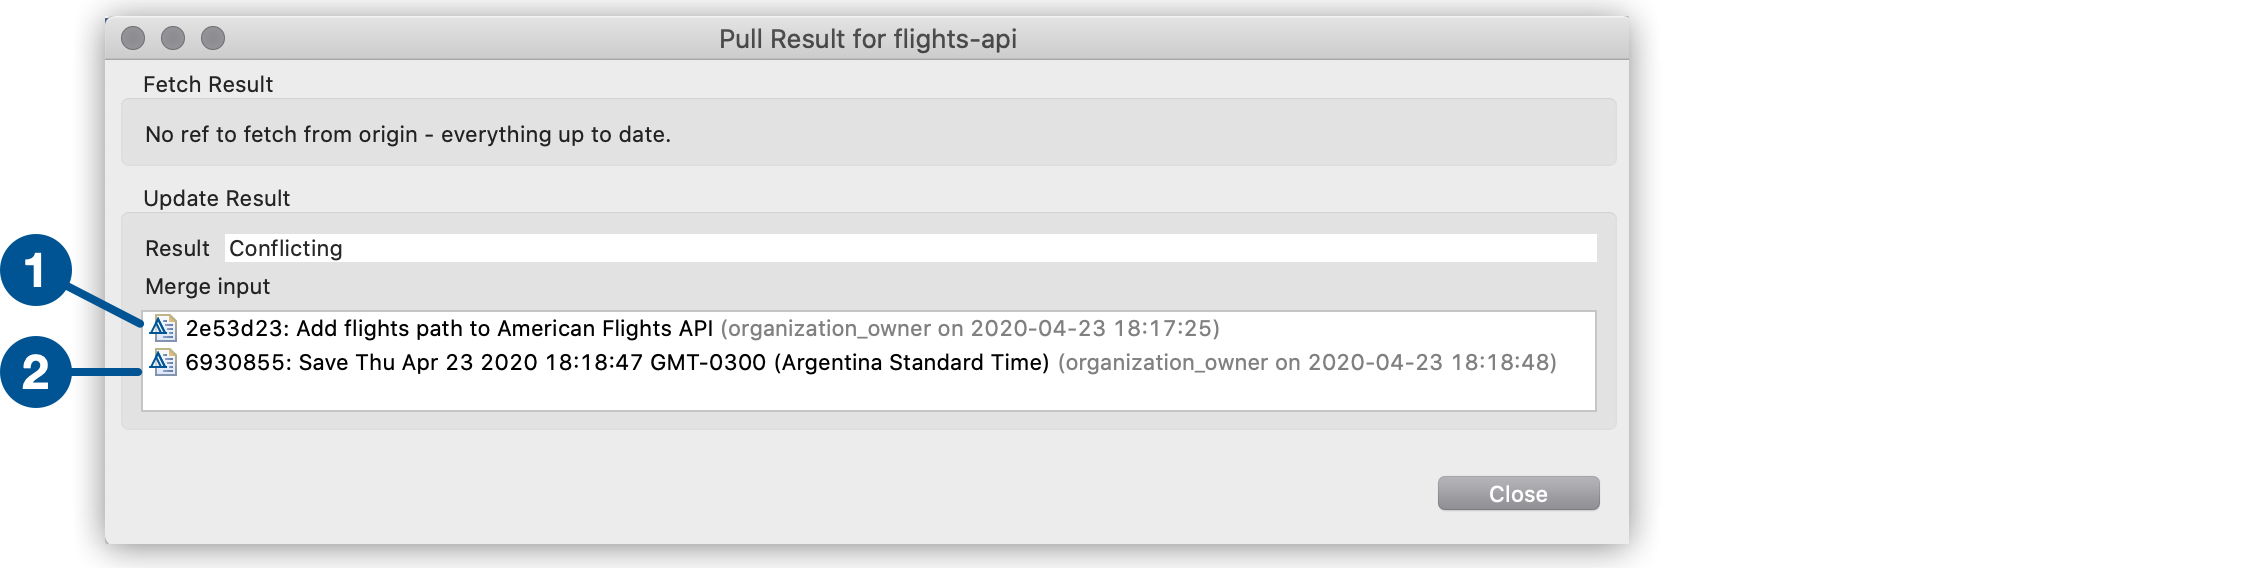Screen dimensions: 2246x568
Task: Click the commit icon beside 2e53d23
Action: click(163, 328)
